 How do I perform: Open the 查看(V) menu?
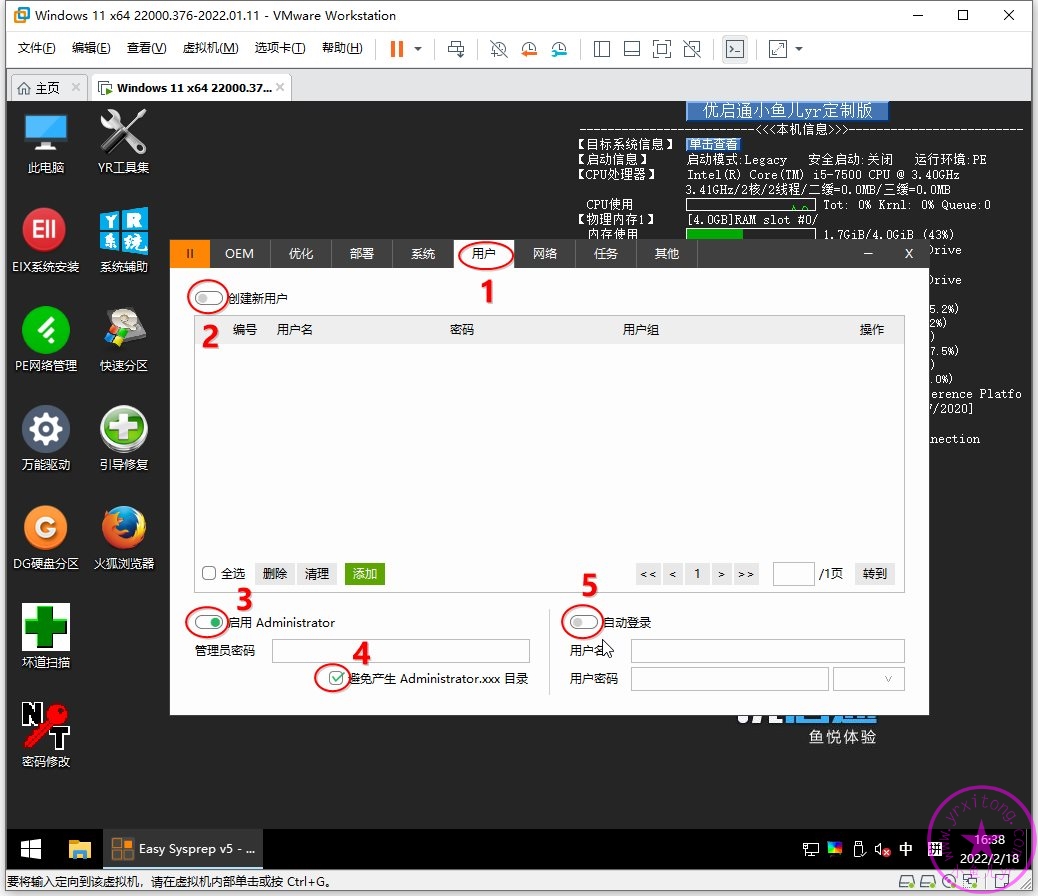point(146,48)
